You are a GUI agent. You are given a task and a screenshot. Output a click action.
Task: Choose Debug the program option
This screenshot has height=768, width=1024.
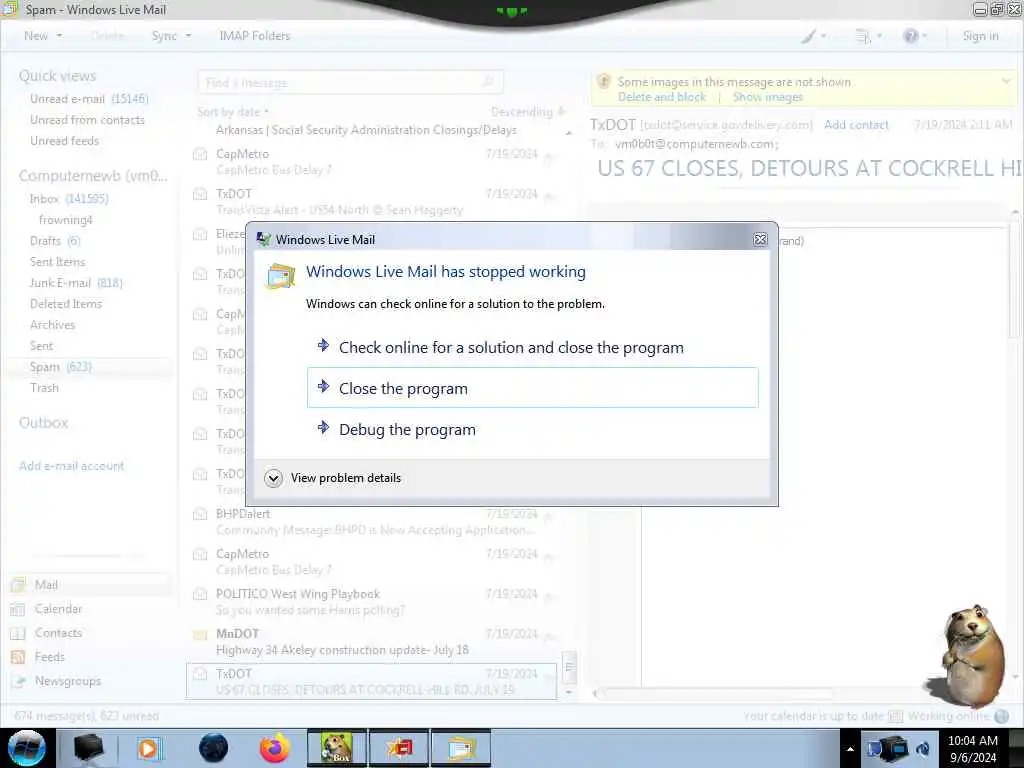(532, 429)
